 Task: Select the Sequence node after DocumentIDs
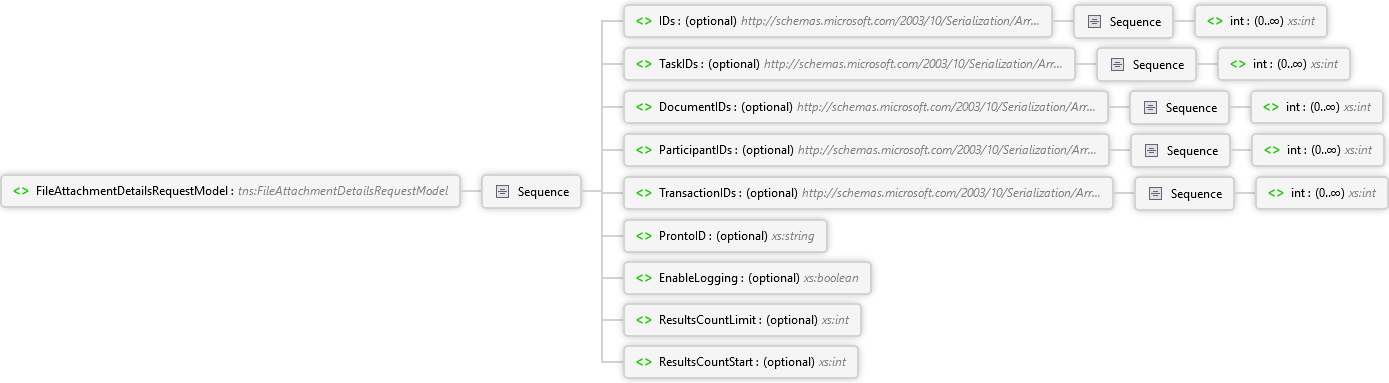pyautogui.click(x=1180, y=107)
